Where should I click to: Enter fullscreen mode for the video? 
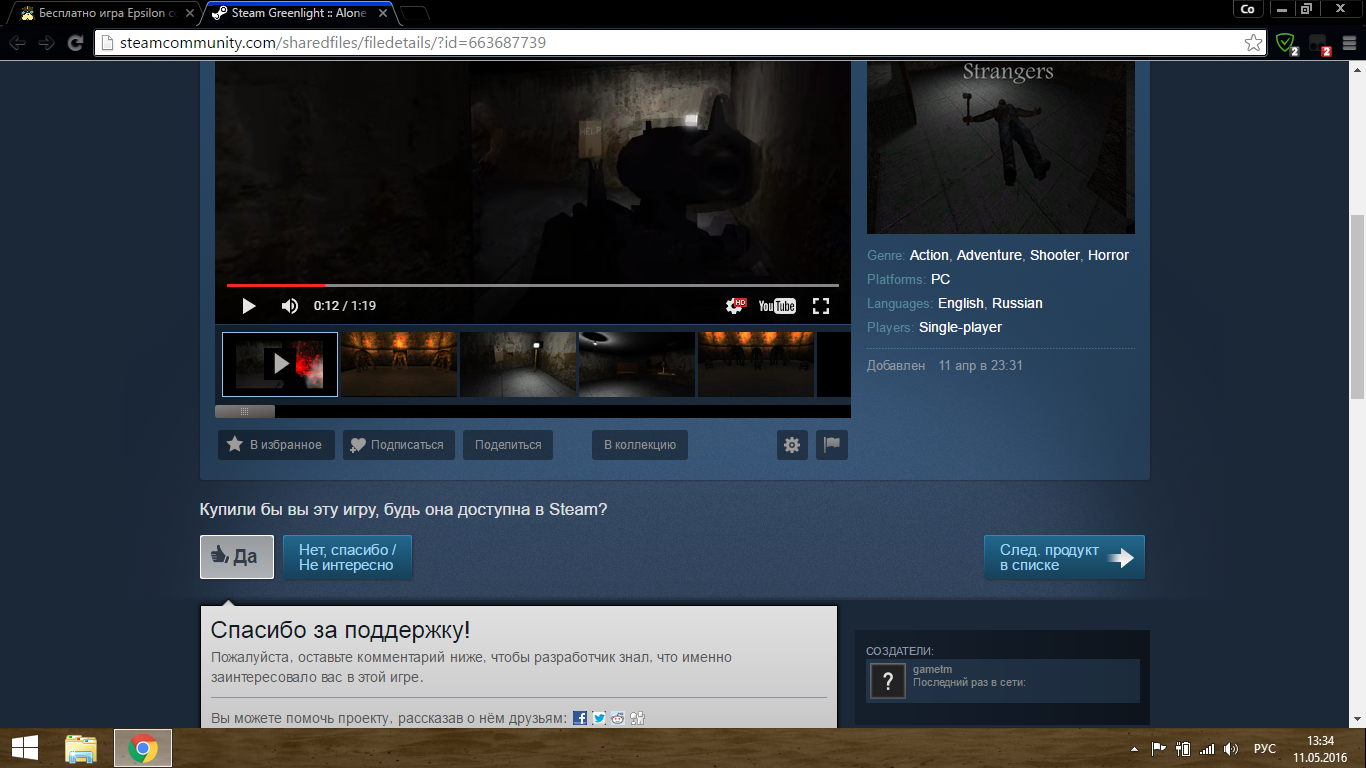(821, 306)
